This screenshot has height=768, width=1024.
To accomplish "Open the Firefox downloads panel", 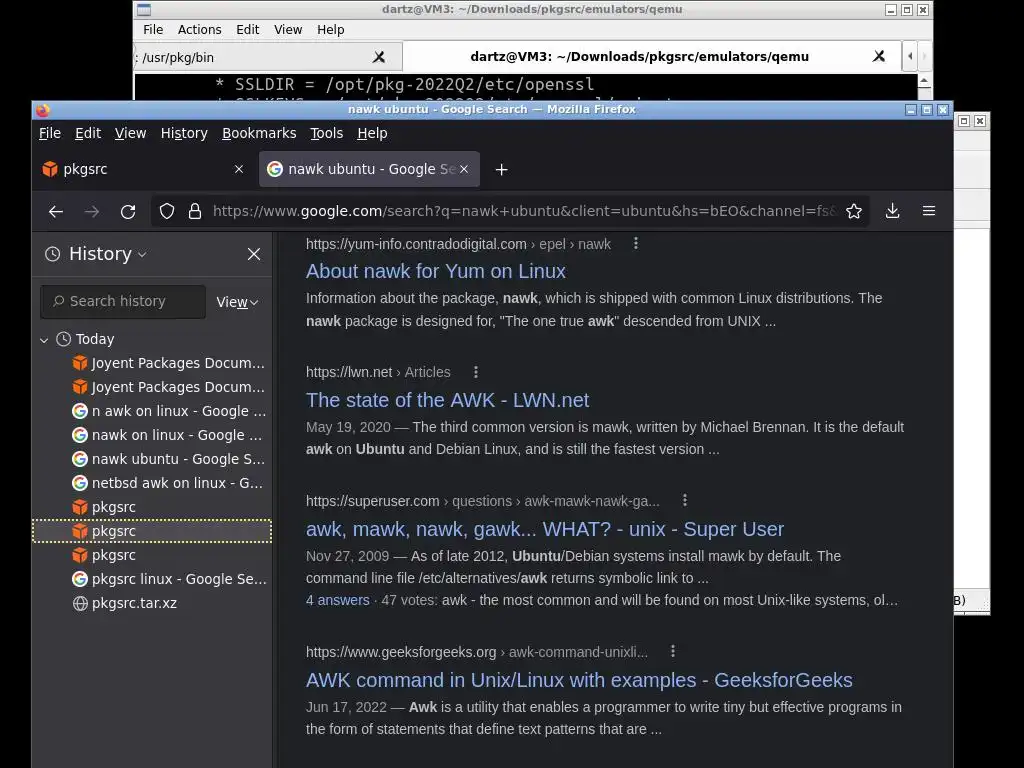I will [x=892, y=211].
